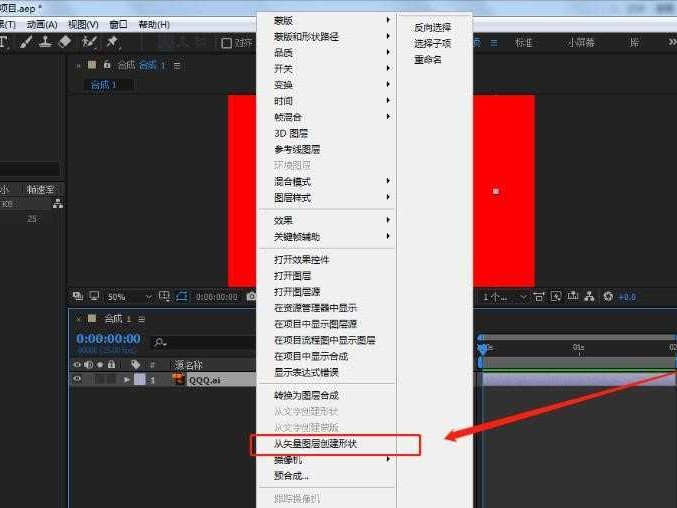Toggle visibility eye for QQQ.ai layer
677x508 pixels.
(x=77, y=379)
